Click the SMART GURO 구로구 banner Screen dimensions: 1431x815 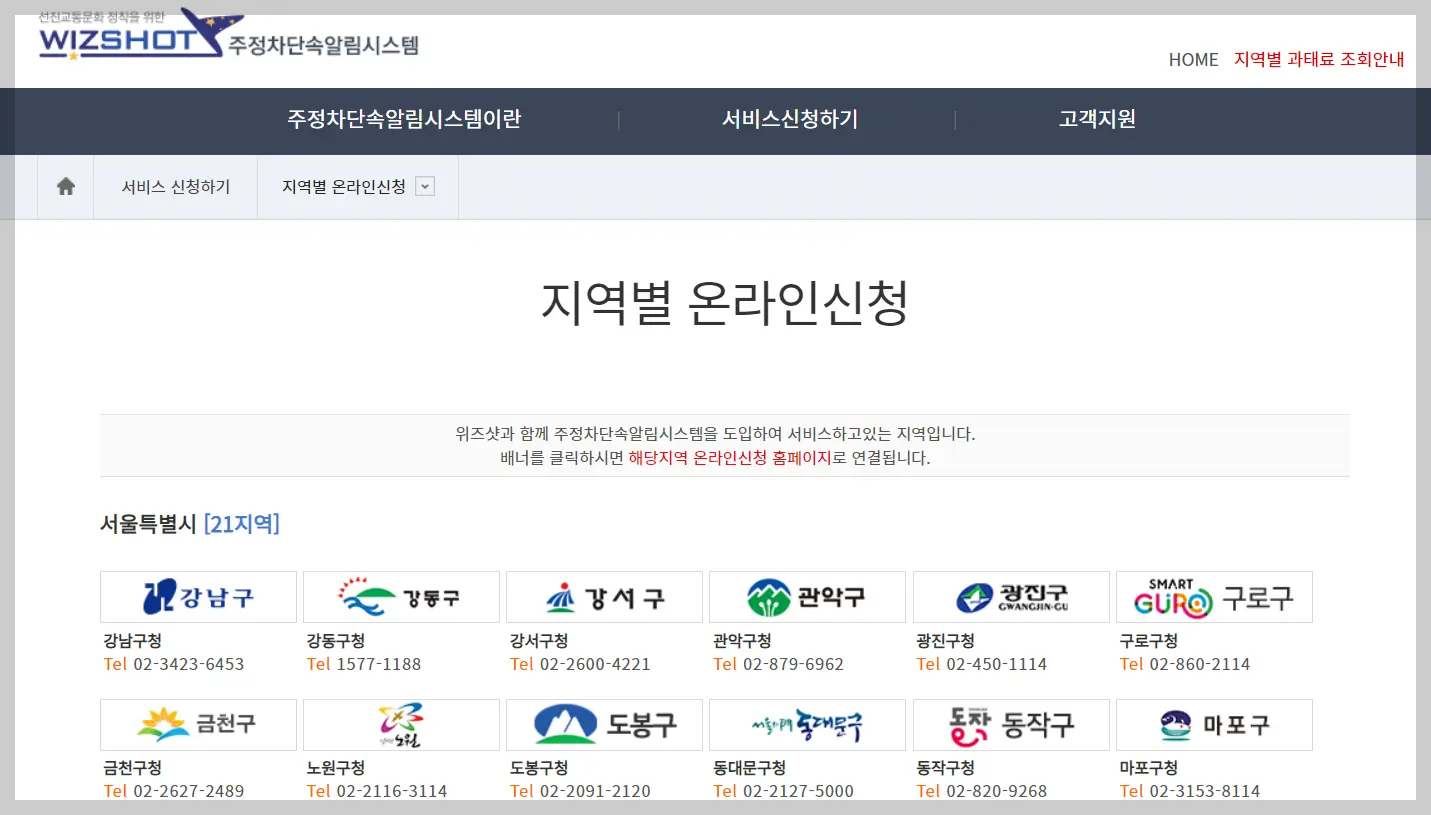tap(1213, 597)
